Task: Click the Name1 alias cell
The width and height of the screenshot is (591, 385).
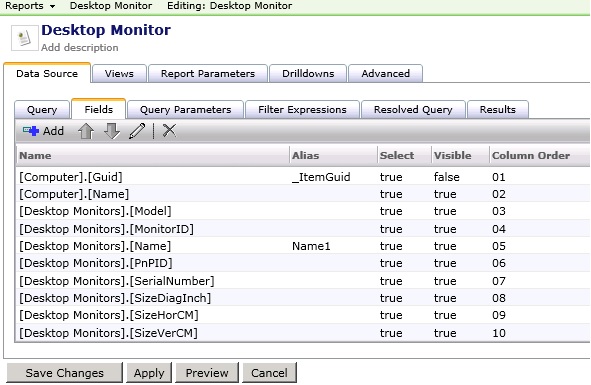Action: 311,246
